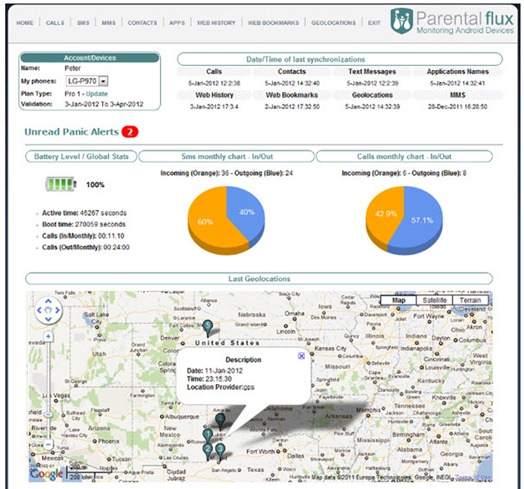Expand the My phones LG-P970 dropdown
The width and height of the screenshot is (524, 489).
point(87,81)
